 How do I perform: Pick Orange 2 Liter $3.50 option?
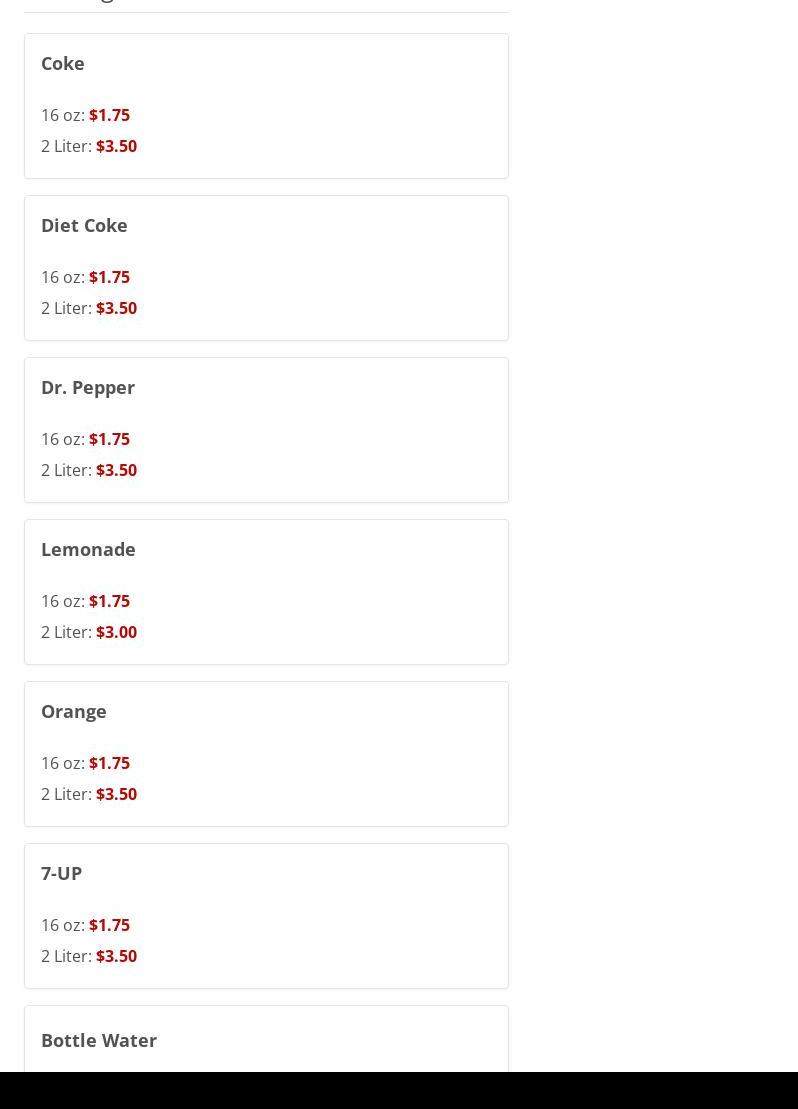(116, 794)
